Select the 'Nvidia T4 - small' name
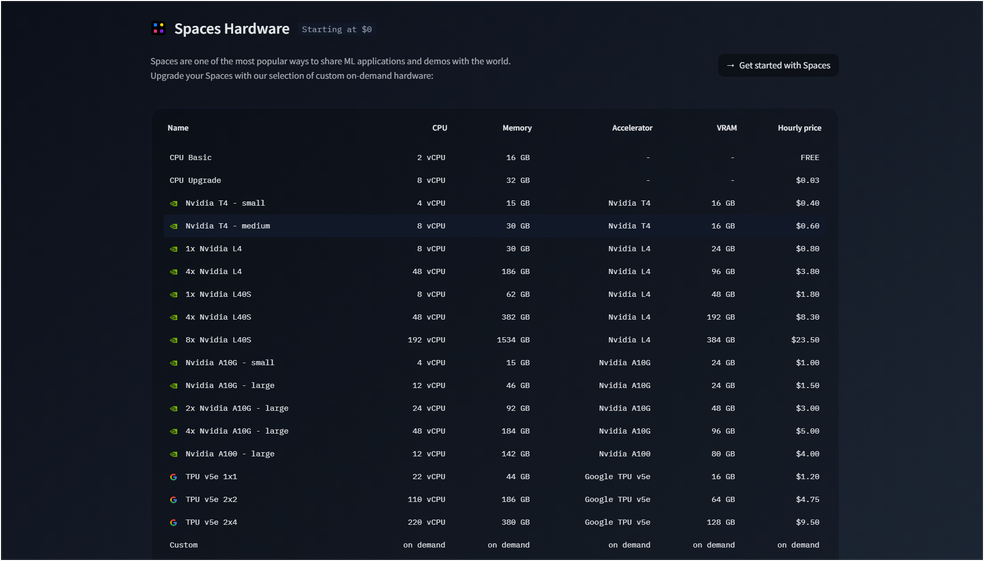 coord(225,203)
